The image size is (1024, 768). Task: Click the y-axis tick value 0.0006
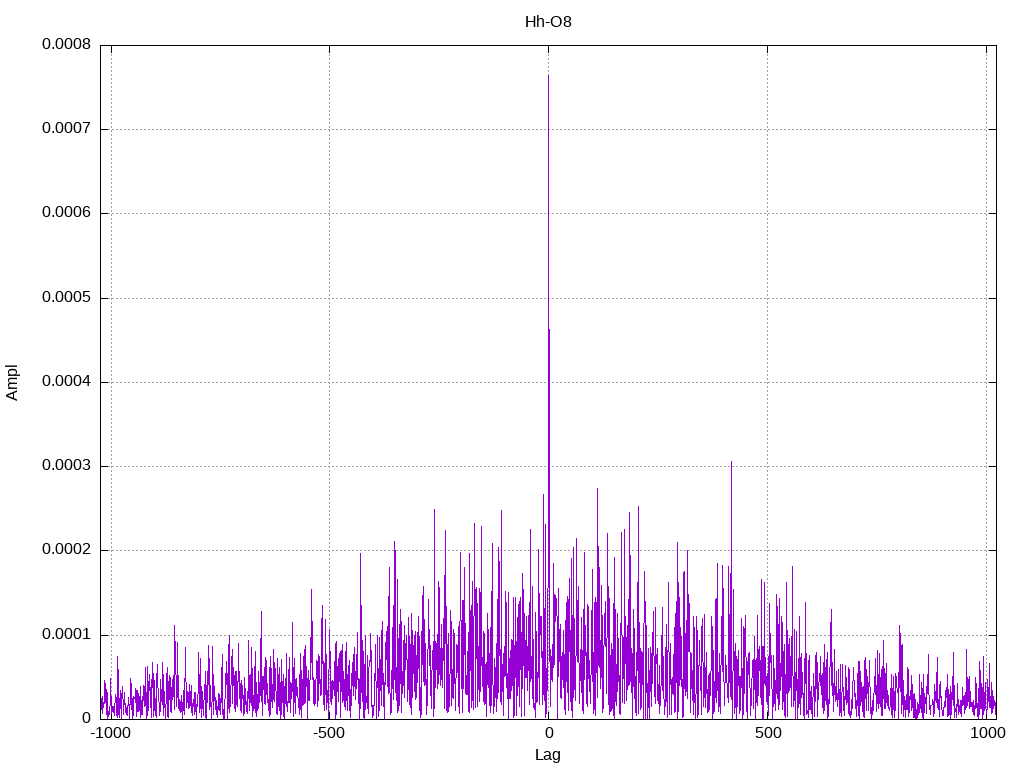[67, 213]
